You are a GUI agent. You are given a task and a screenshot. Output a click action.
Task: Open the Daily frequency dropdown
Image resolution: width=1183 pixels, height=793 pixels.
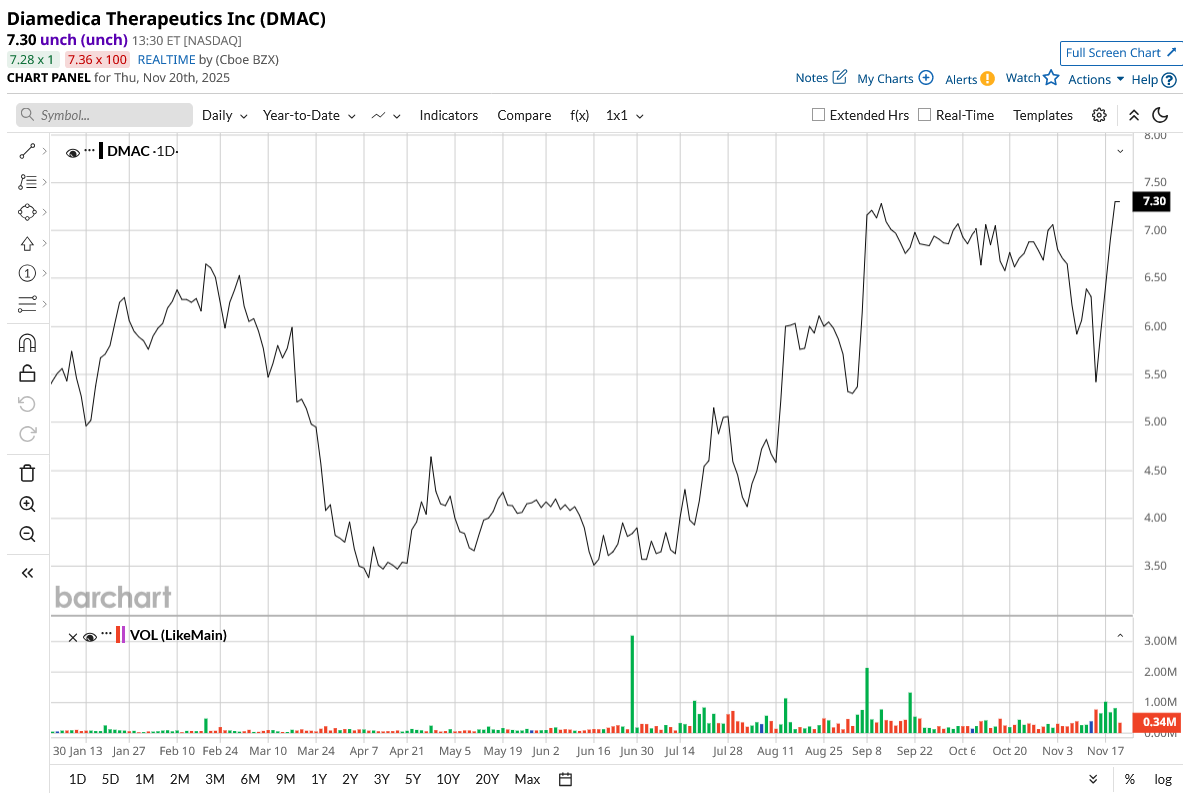click(225, 115)
